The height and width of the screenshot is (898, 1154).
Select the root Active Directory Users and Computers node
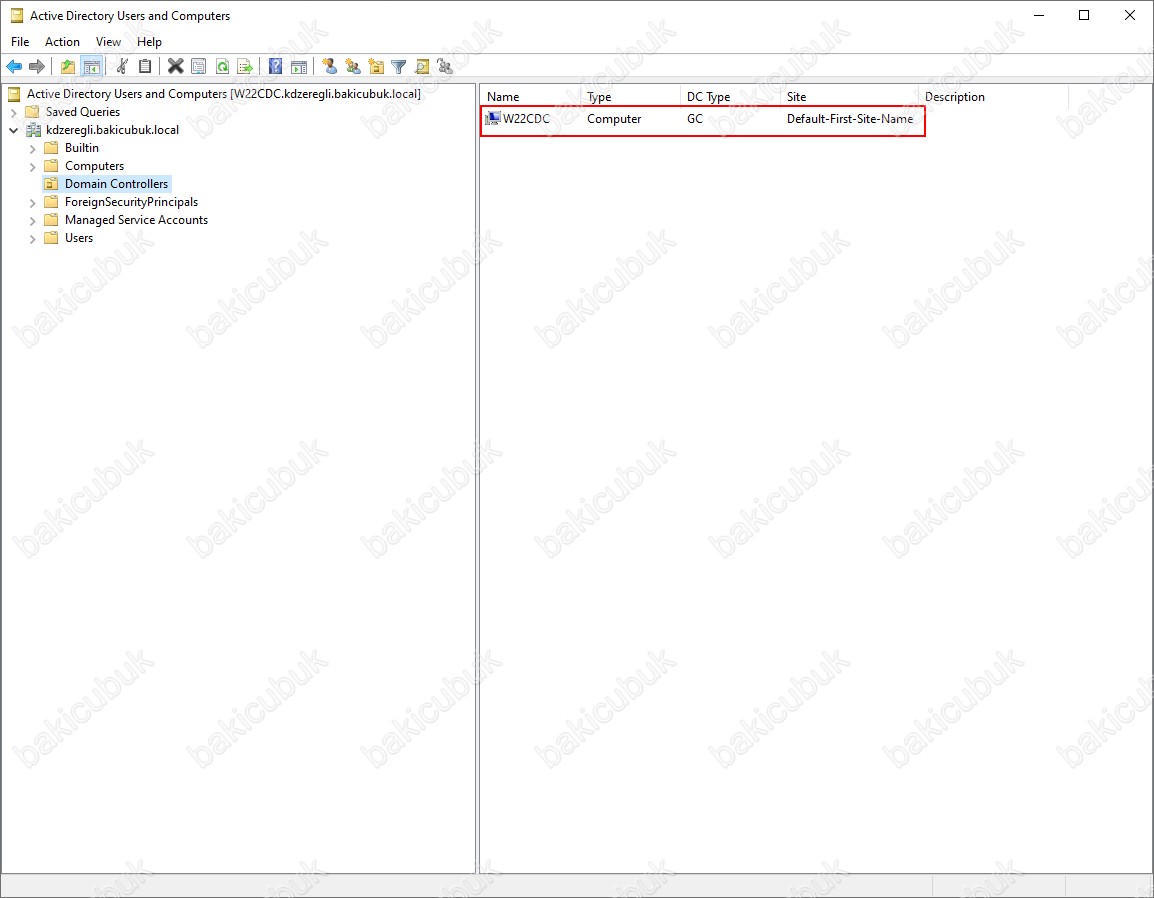(x=224, y=94)
